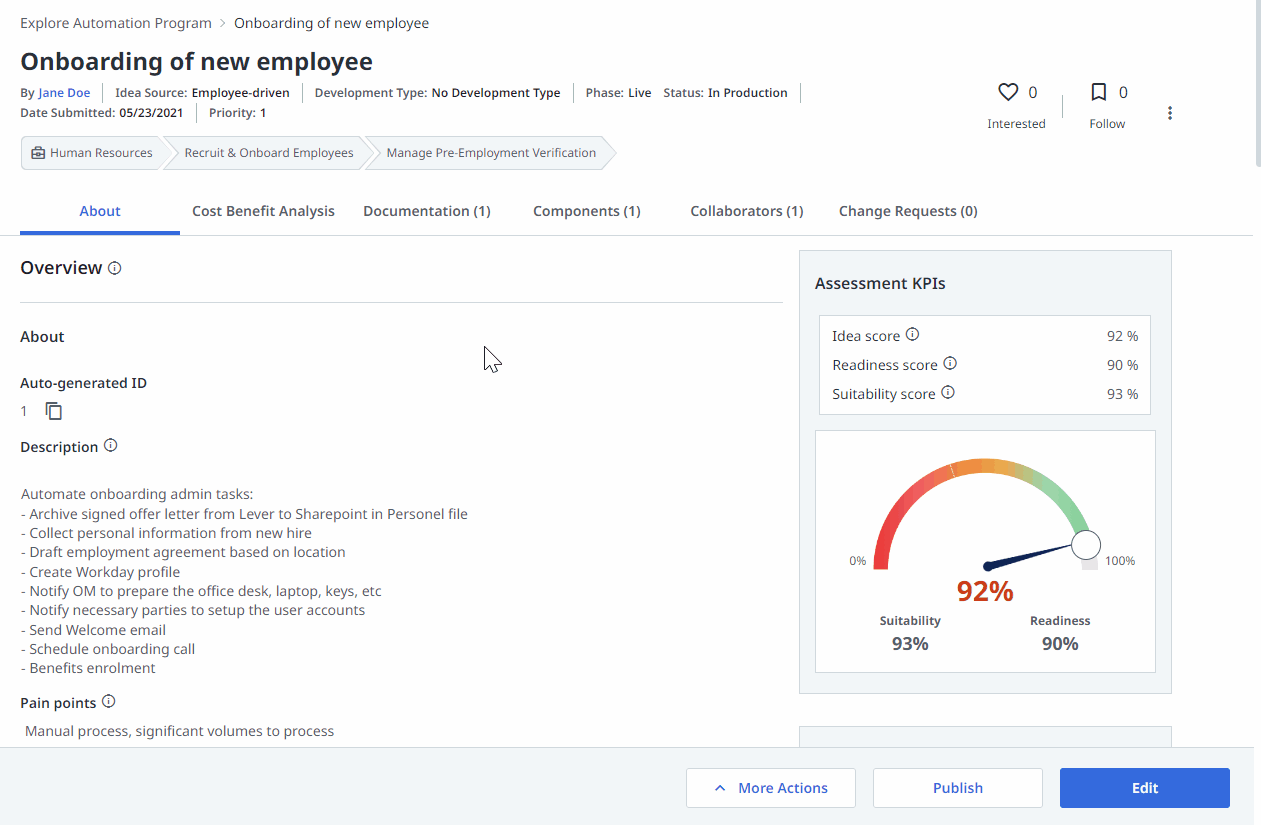The image size is (1261, 825).
Task: Open the Documentation (1) tab
Action: 427,211
